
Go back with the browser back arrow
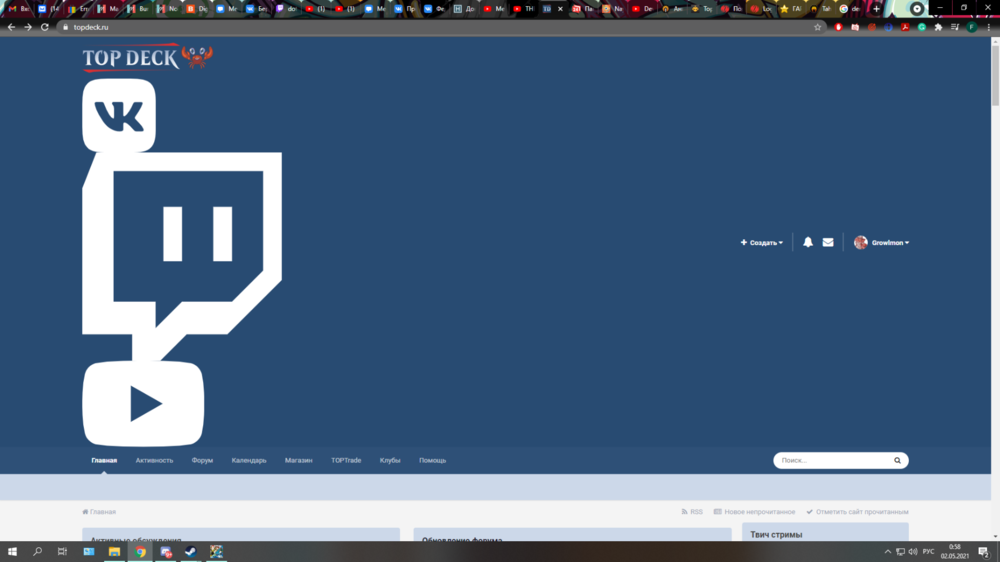click(x=11, y=27)
